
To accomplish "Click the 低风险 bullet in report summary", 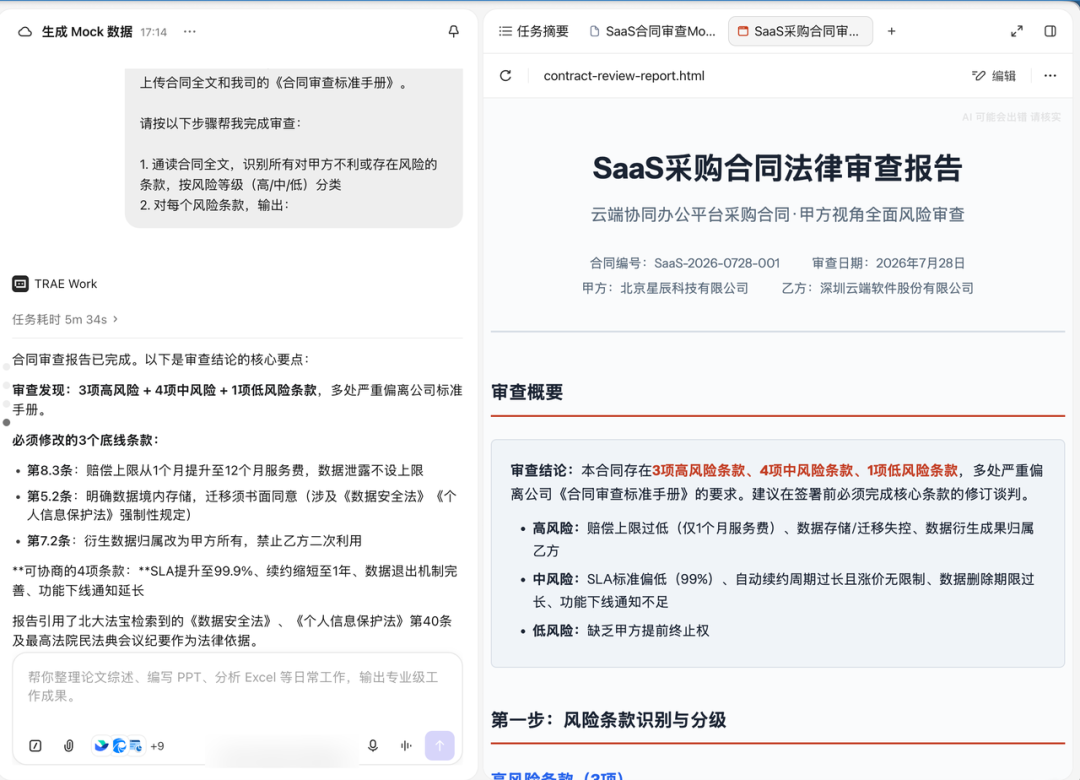I will [x=621, y=630].
